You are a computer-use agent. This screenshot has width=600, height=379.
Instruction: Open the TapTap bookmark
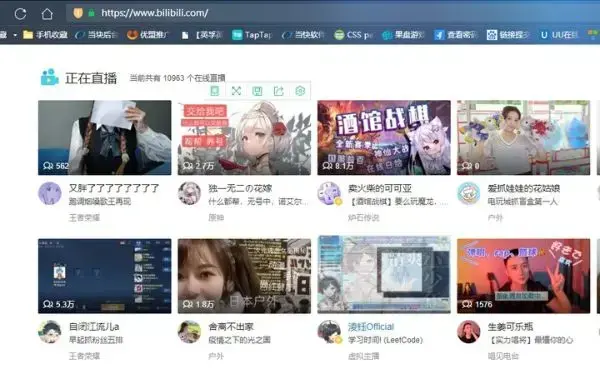click(x=252, y=35)
